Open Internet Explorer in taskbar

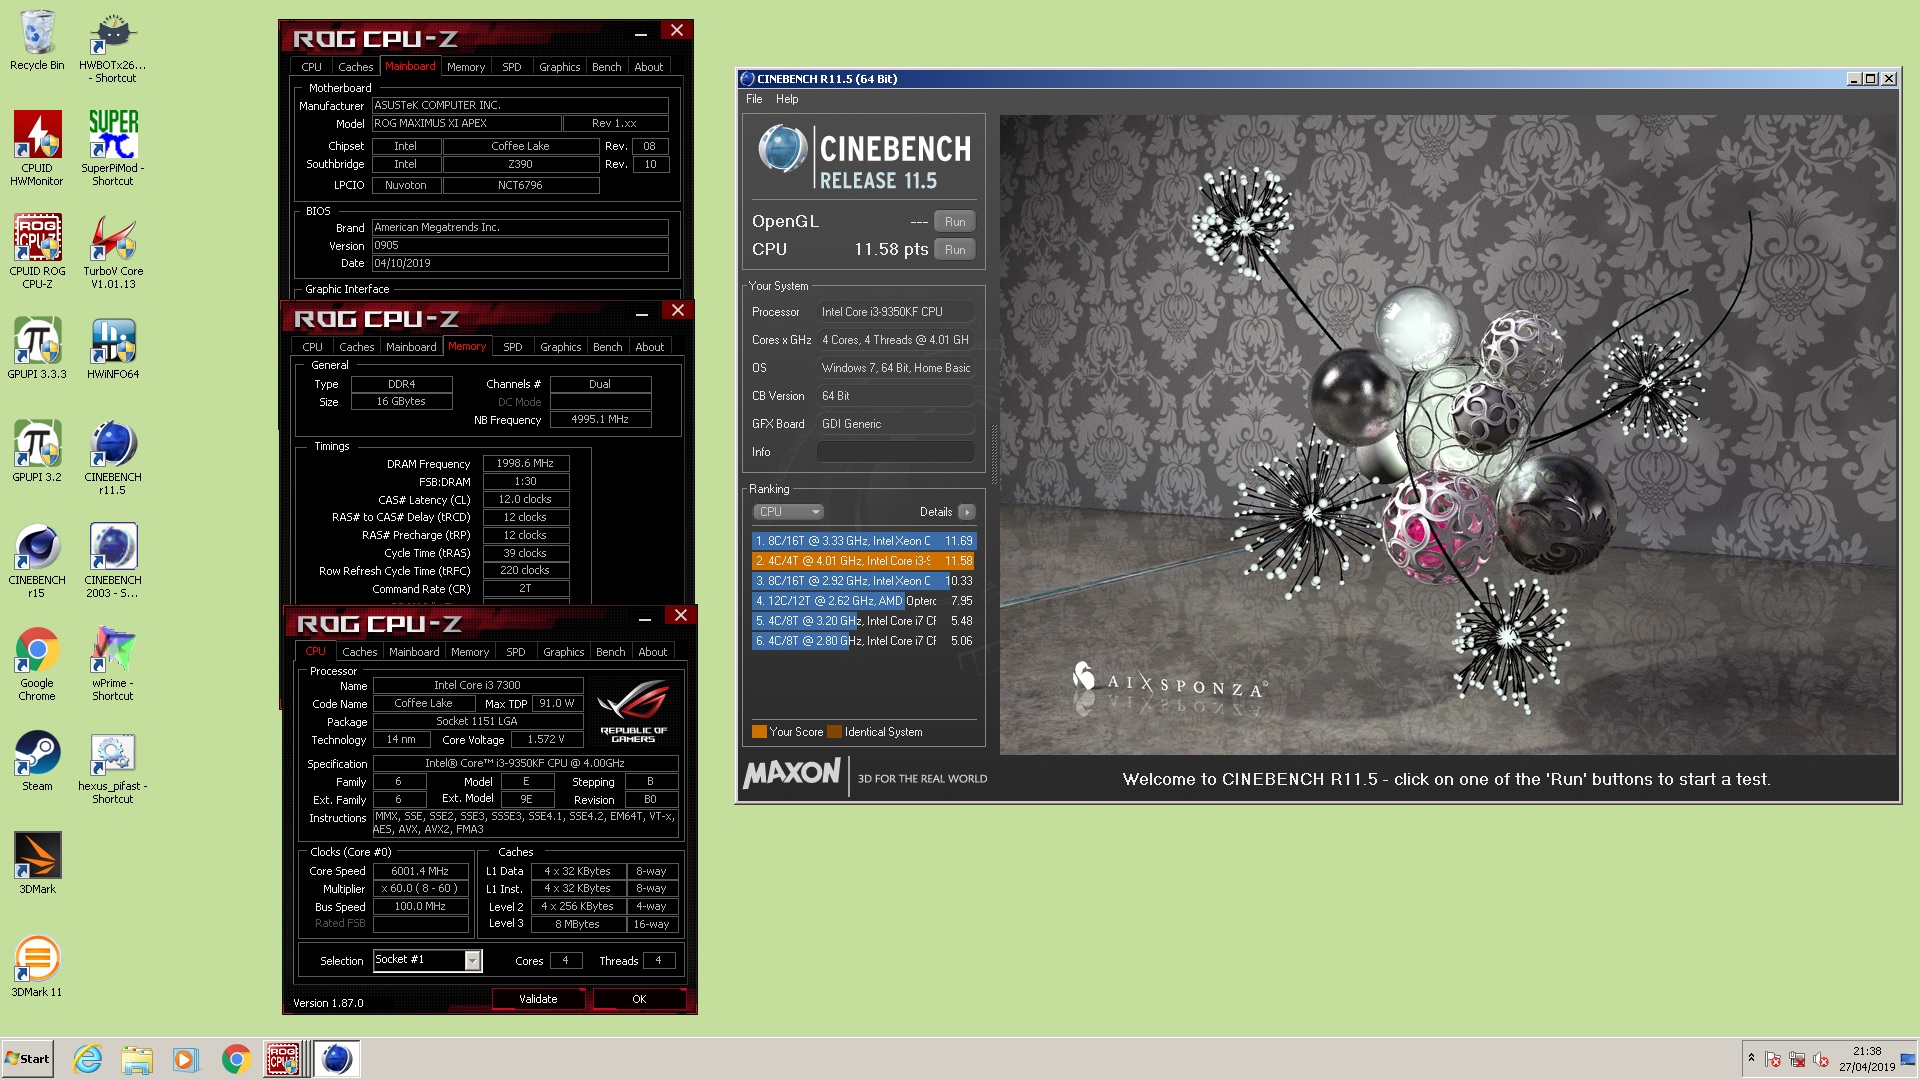click(88, 1059)
